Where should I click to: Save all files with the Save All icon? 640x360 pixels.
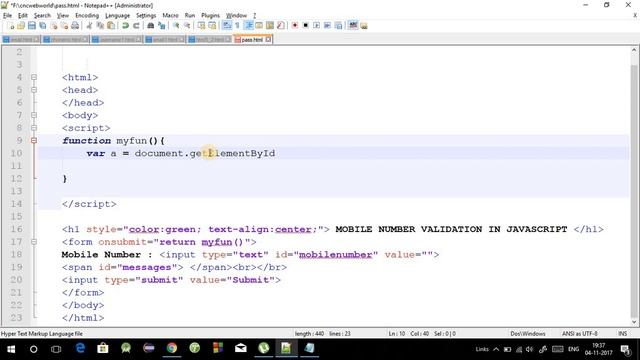tap(42, 25)
